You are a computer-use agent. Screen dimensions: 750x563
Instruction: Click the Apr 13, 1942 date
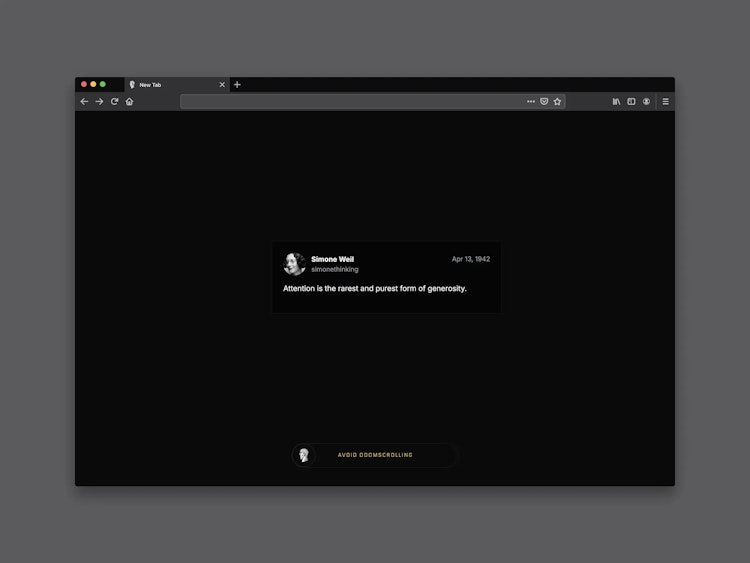coord(471,259)
